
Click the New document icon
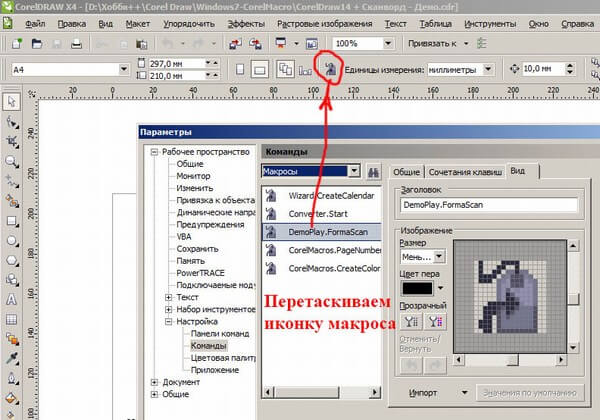(x=16, y=44)
